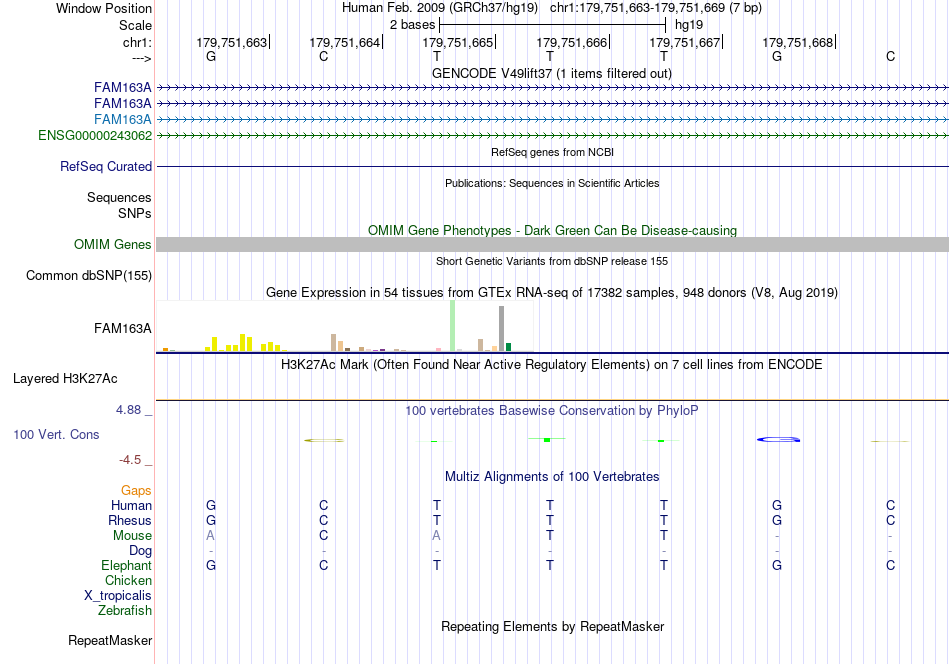This screenshot has width=950, height=664.
Task: Click the FAM163A GTEx expression label
Action: click(122, 328)
